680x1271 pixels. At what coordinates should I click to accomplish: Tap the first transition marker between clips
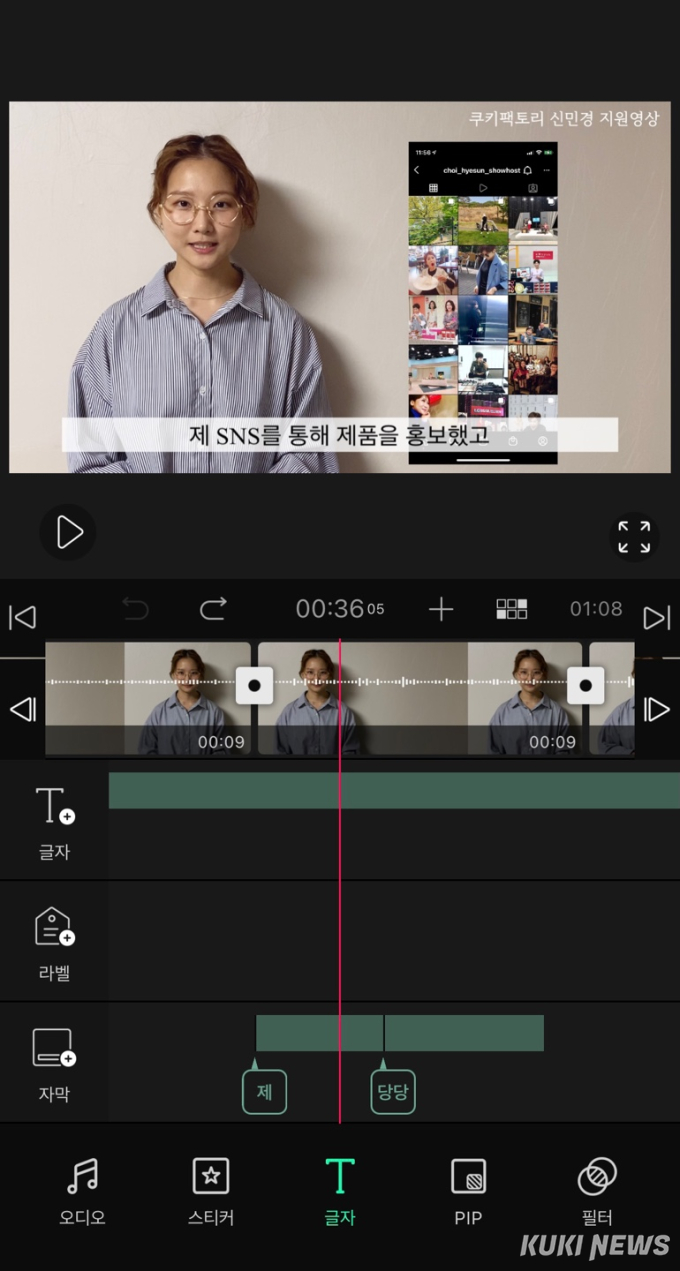coord(254,686)
